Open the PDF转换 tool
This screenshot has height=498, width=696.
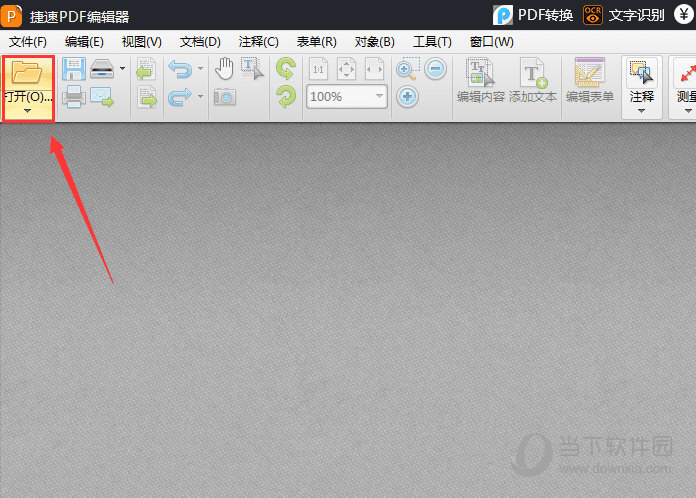point(533,16)
